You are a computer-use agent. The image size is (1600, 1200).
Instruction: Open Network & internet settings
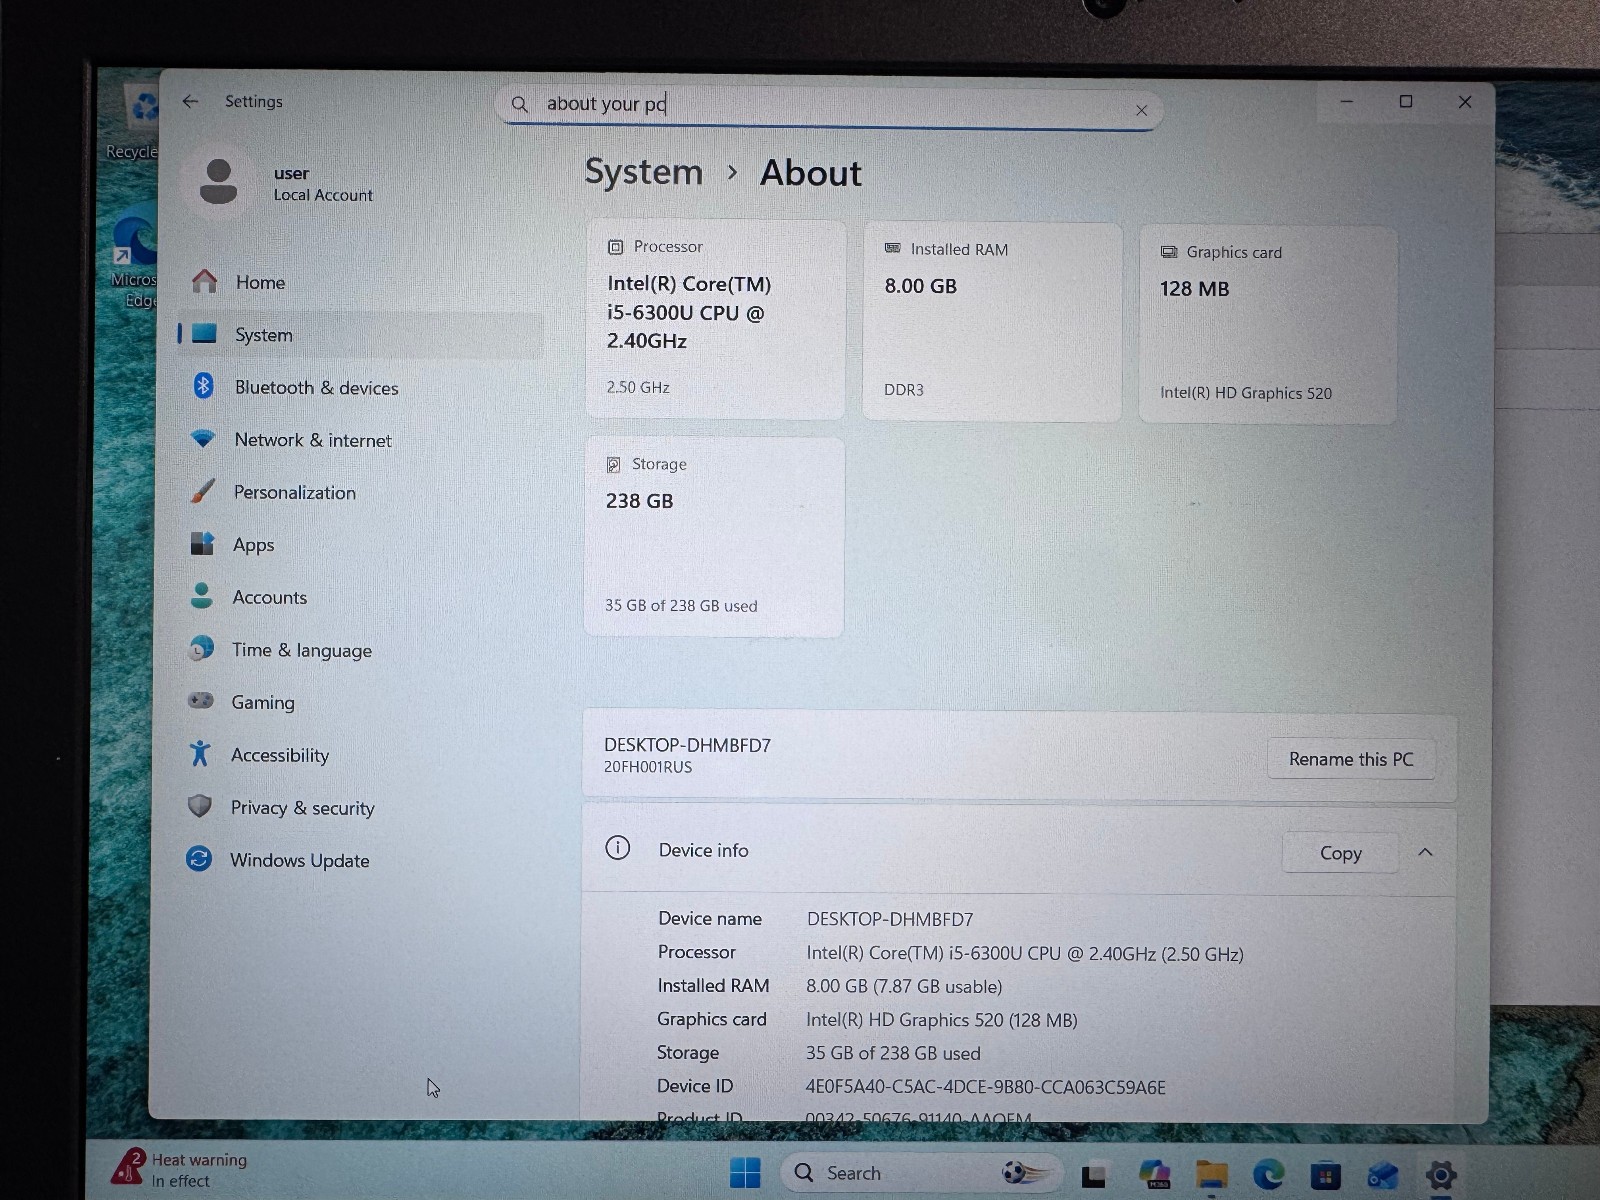coord(313,440)
